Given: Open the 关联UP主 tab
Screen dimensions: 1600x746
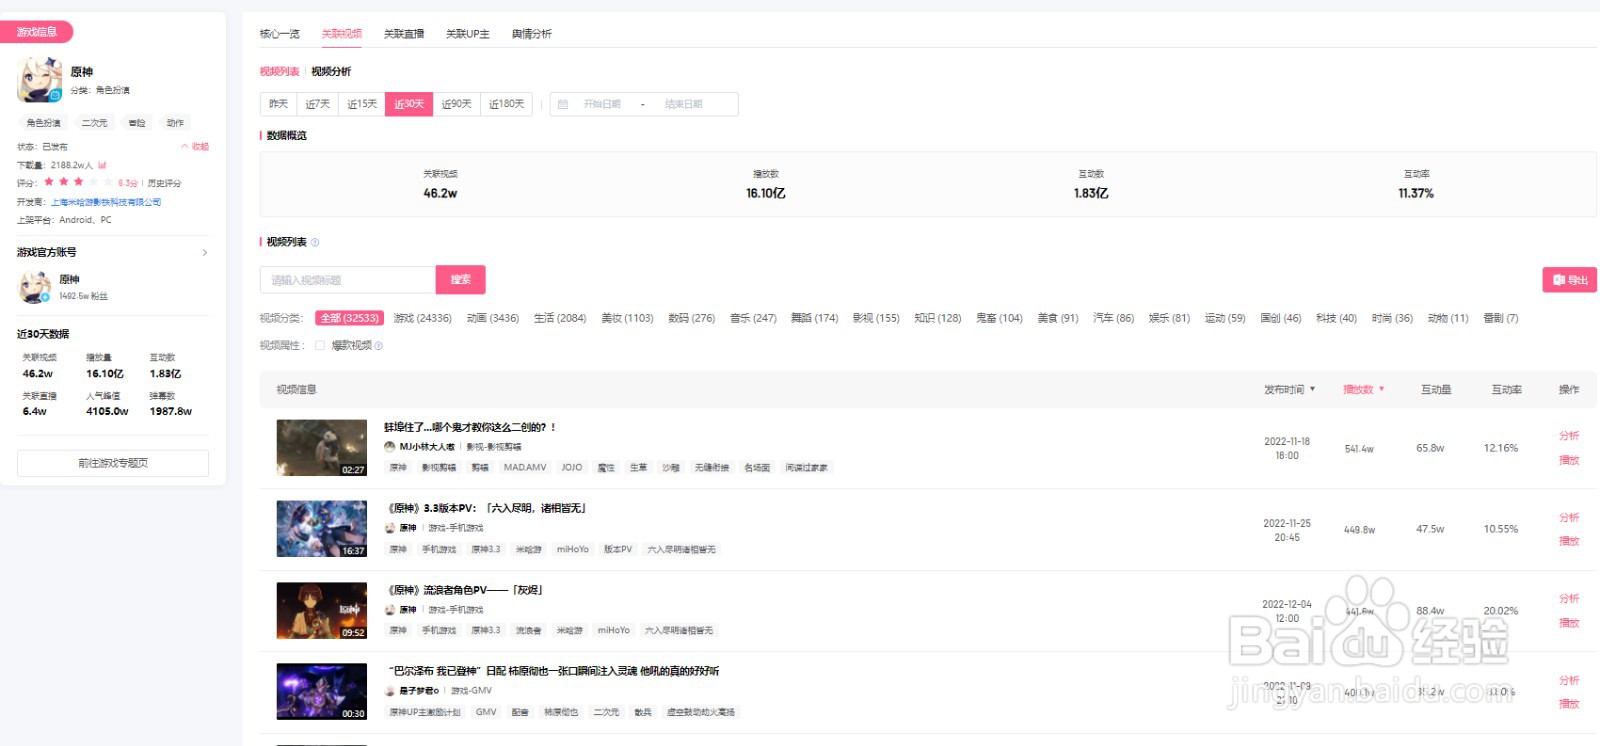Looking at the screenshot, I should (x=468, y=34).
